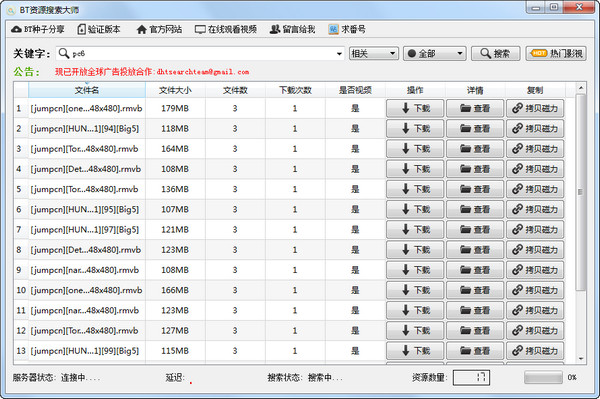Viewport: 600px width, 399px height.
Task: Download the file in row 13
Action: tap(415, 351)
